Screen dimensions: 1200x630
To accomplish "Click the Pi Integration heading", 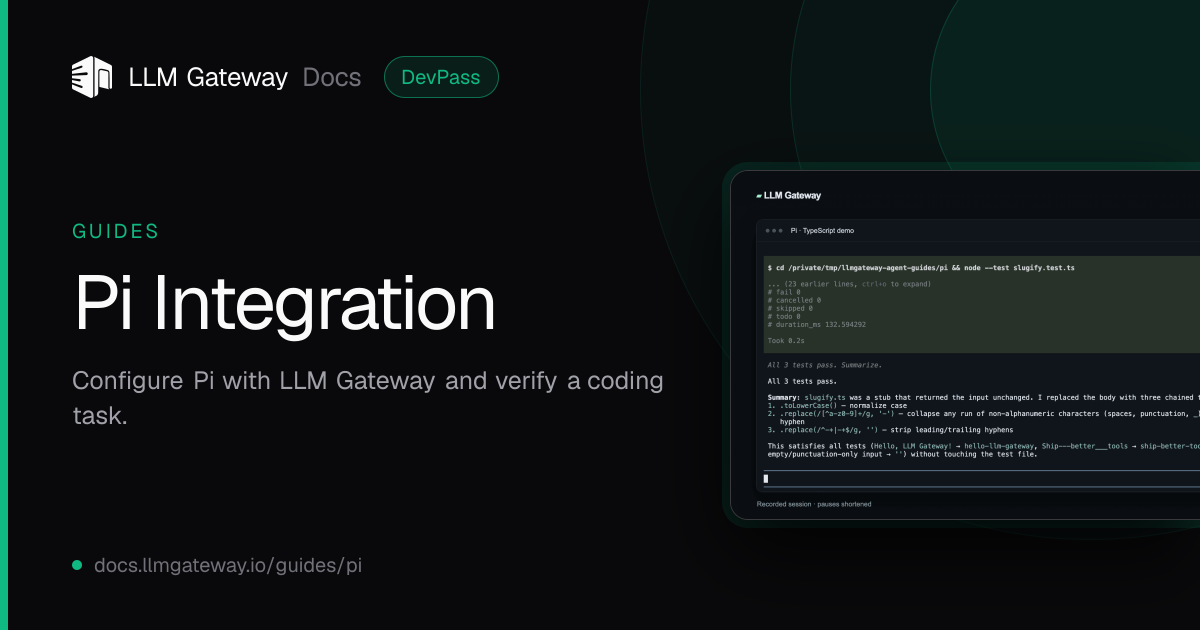I will click(x=285, y=304).
